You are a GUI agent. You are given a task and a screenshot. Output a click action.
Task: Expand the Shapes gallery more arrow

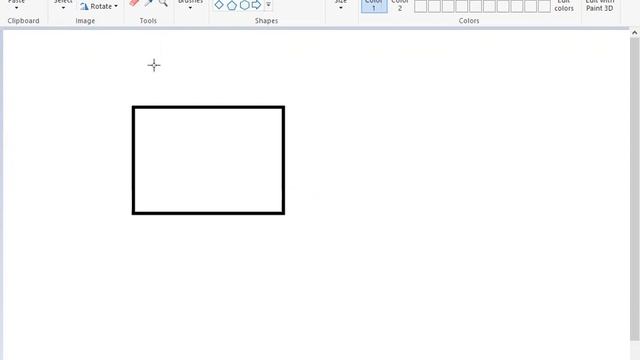pyautogui.click(x=268, y=5)
